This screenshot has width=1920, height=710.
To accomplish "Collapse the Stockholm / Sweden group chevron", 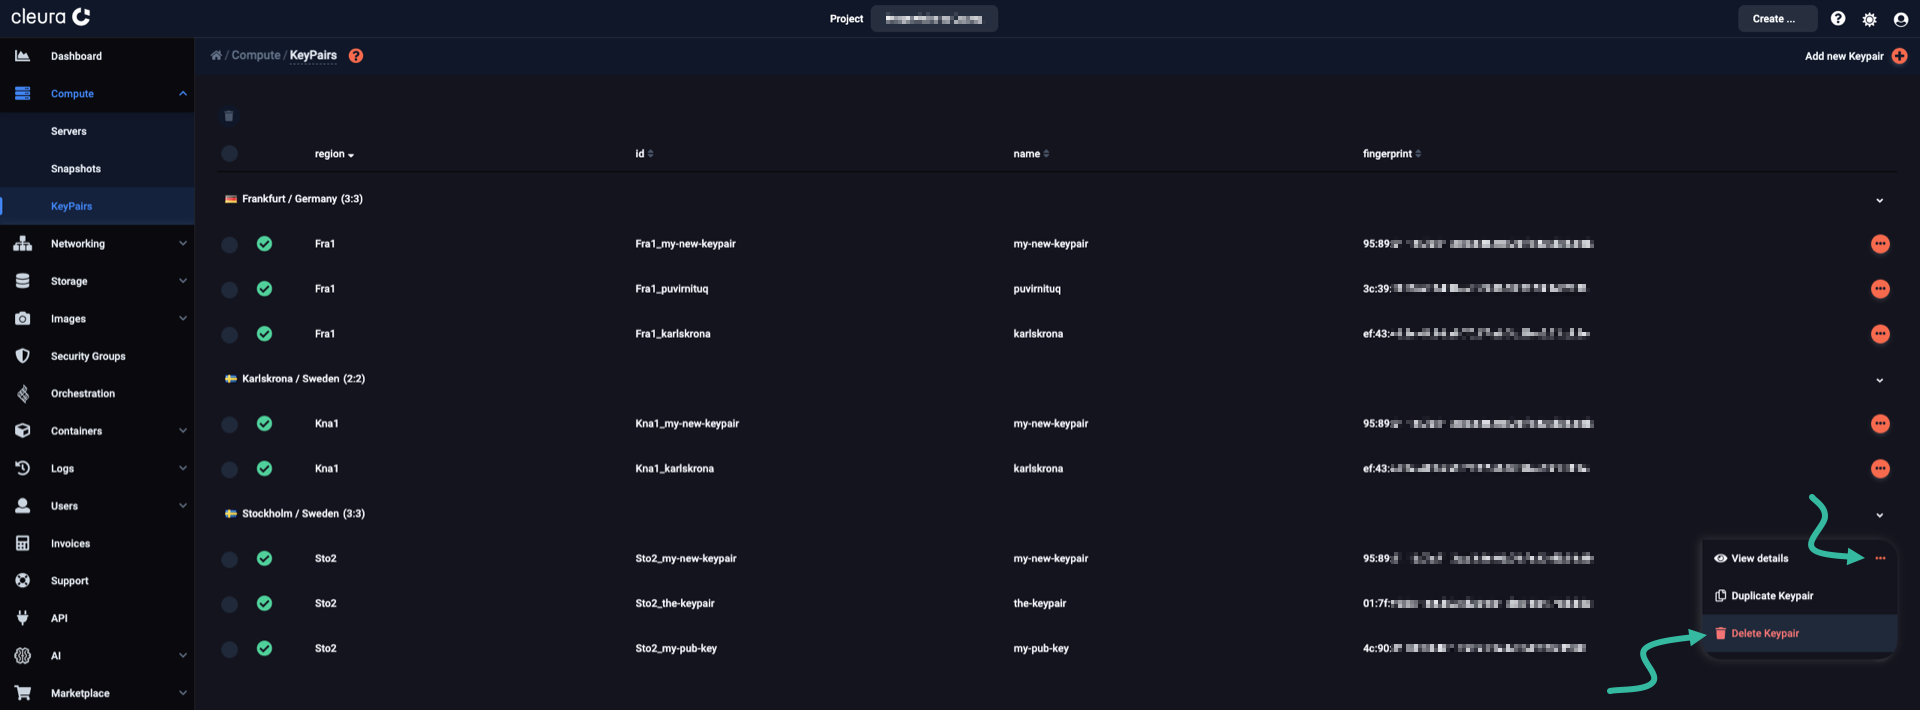I will [1880, 515].
